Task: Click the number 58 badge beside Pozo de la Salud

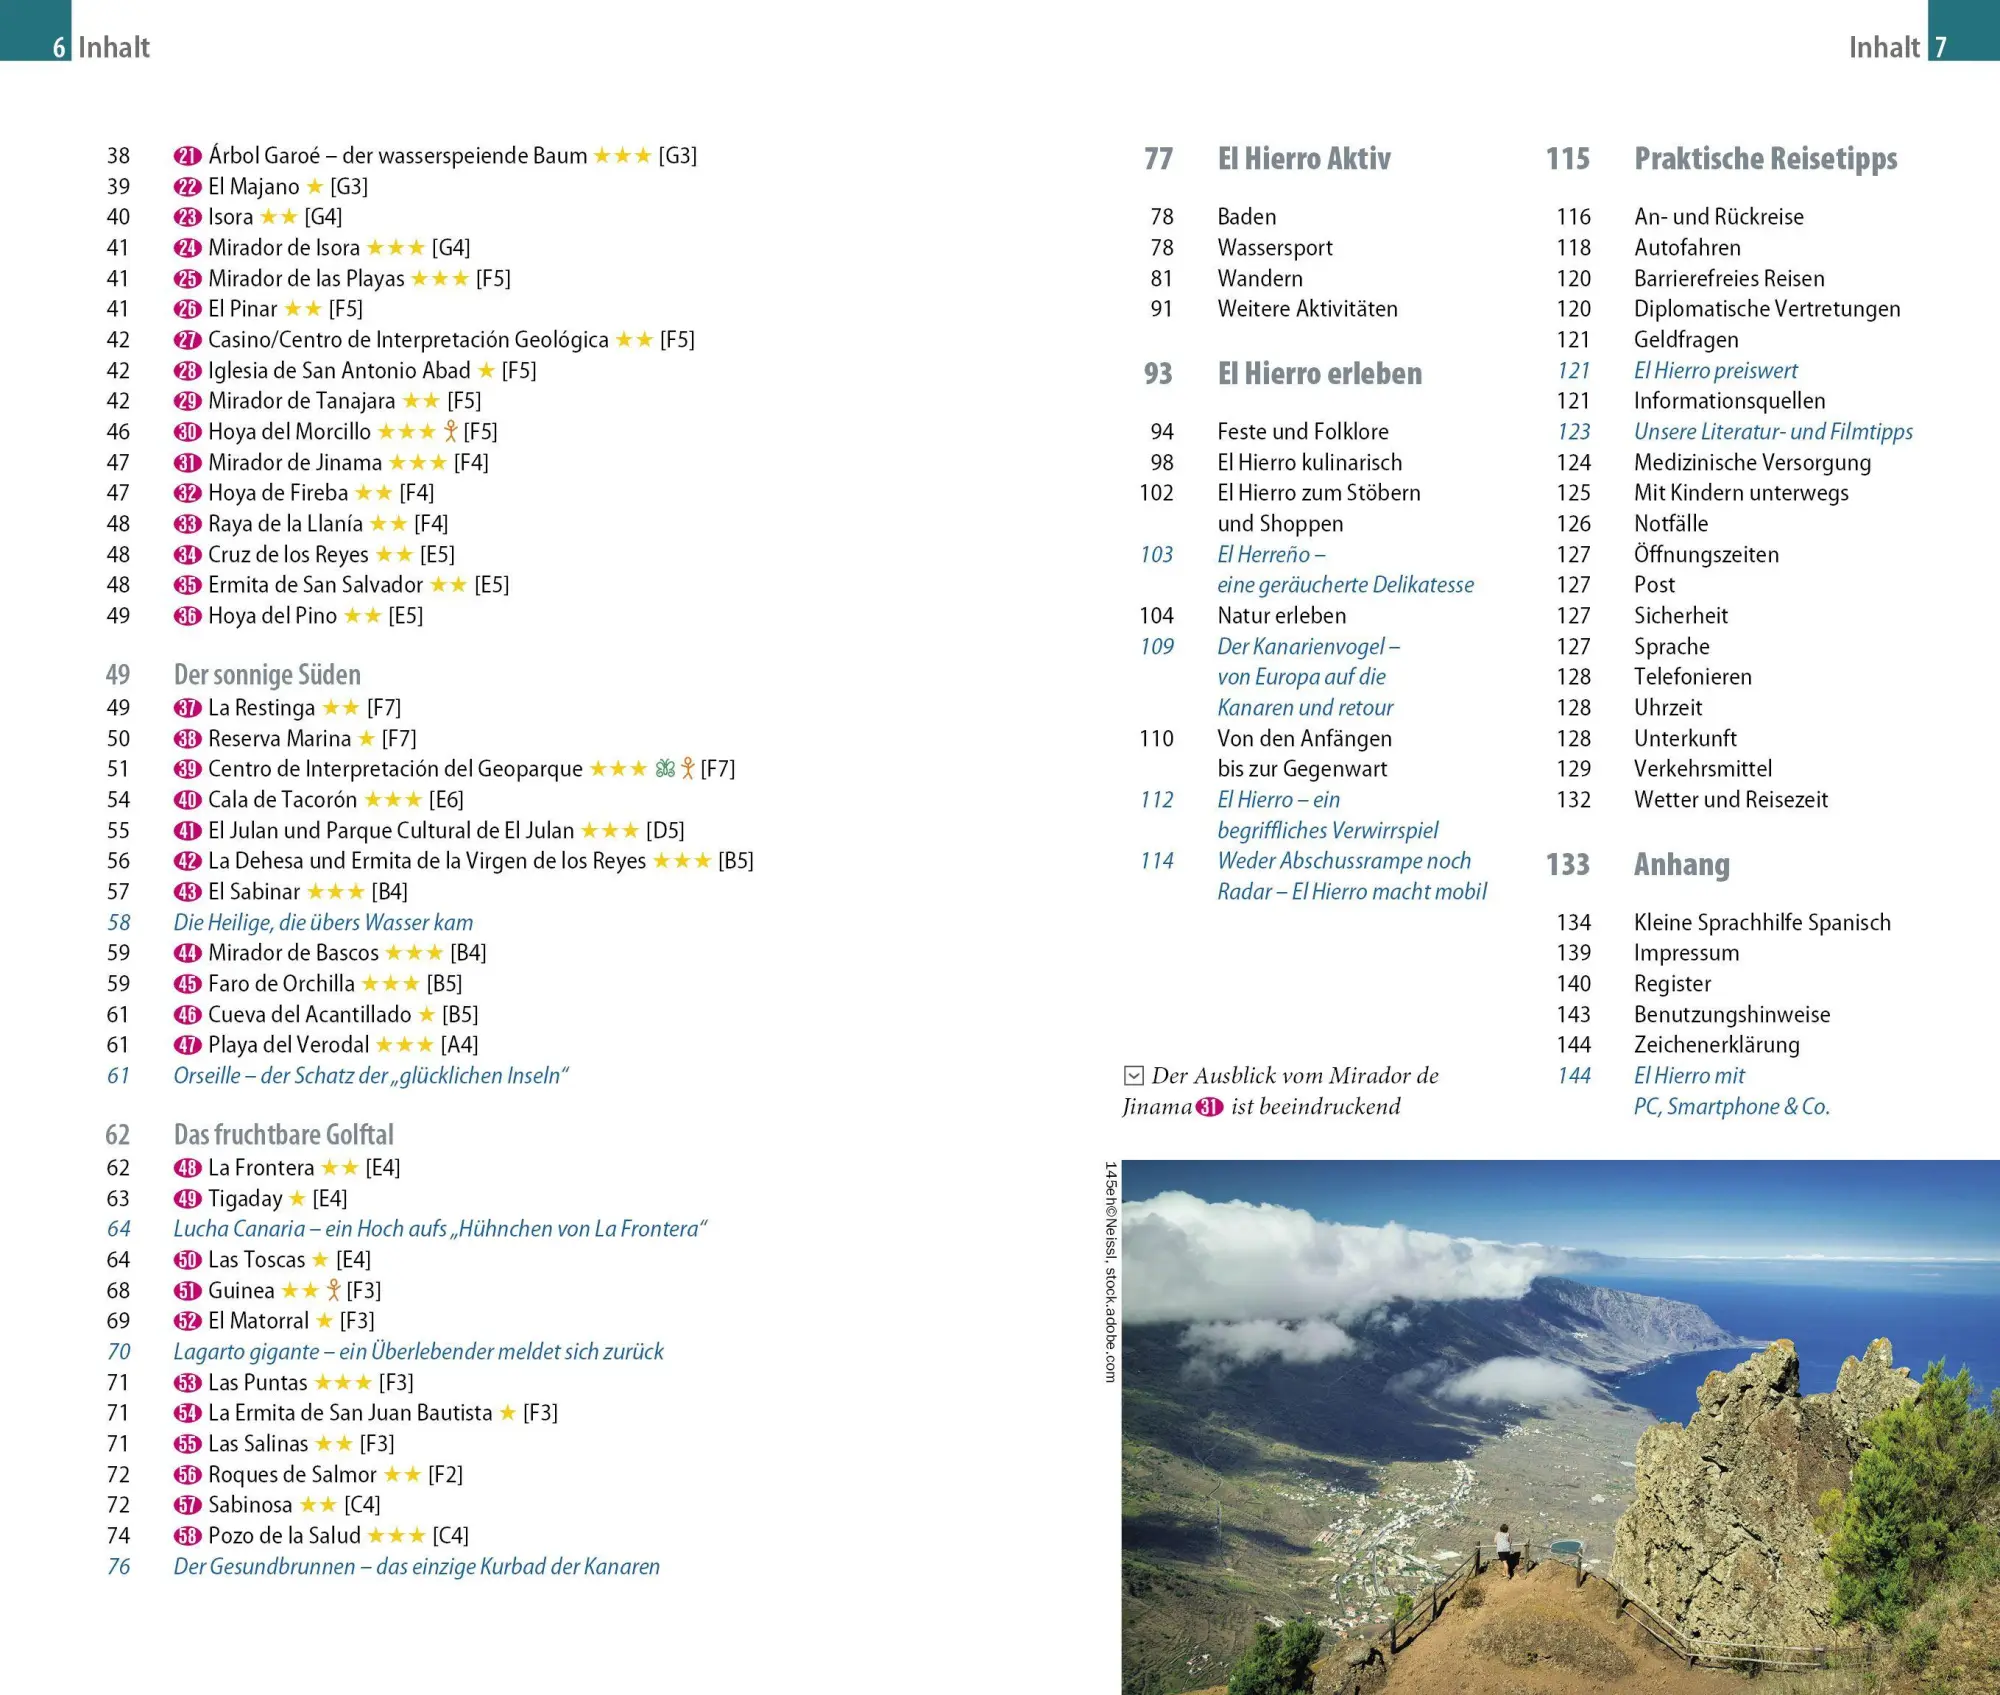Action: [x=188, y=1536]
